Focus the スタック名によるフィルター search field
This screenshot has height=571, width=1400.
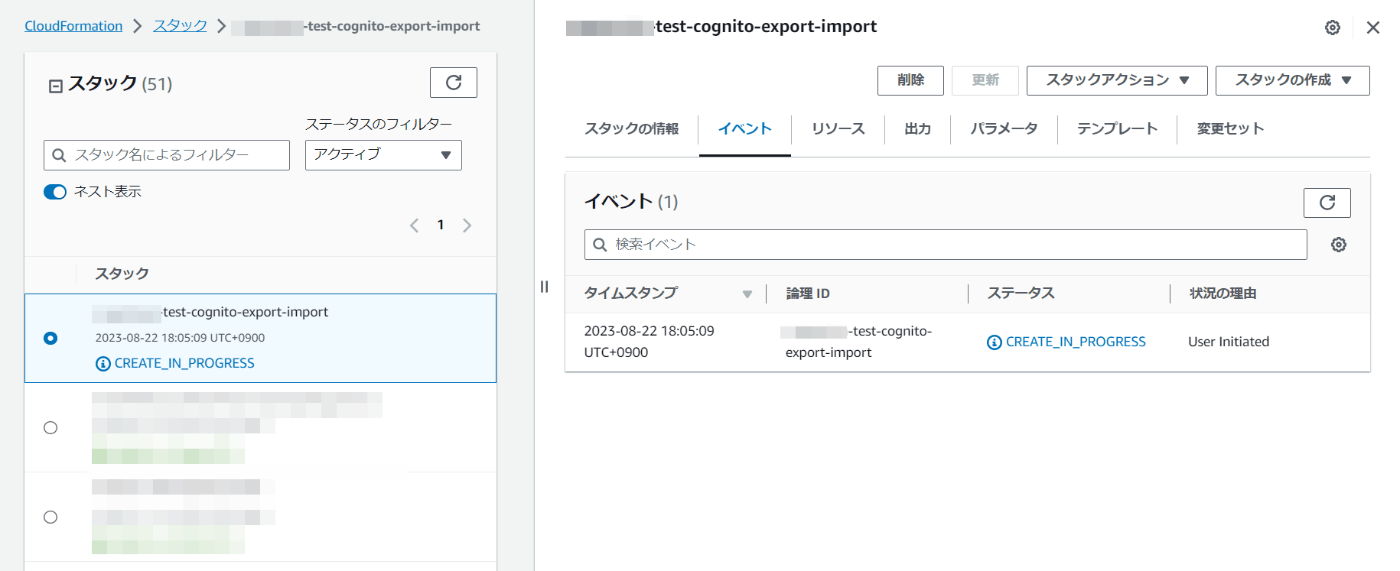click(x=167, y=155)
